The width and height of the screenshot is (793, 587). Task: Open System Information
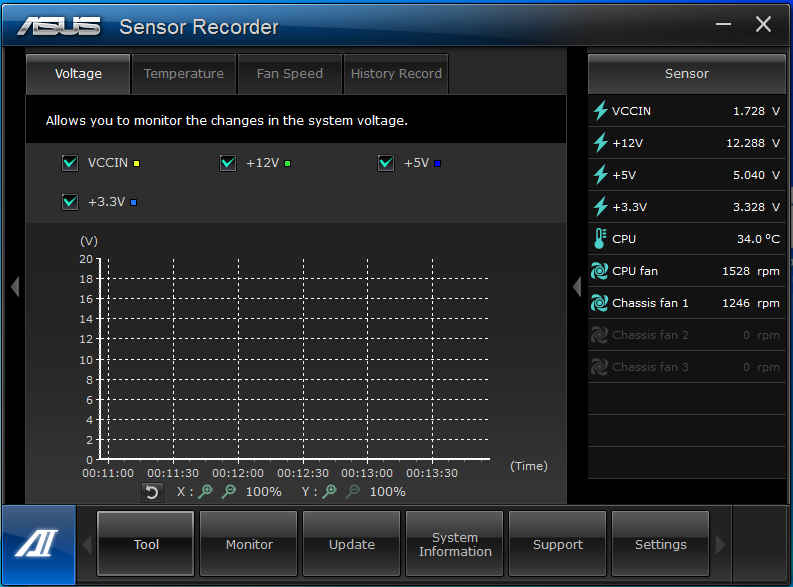click(455, 544)
